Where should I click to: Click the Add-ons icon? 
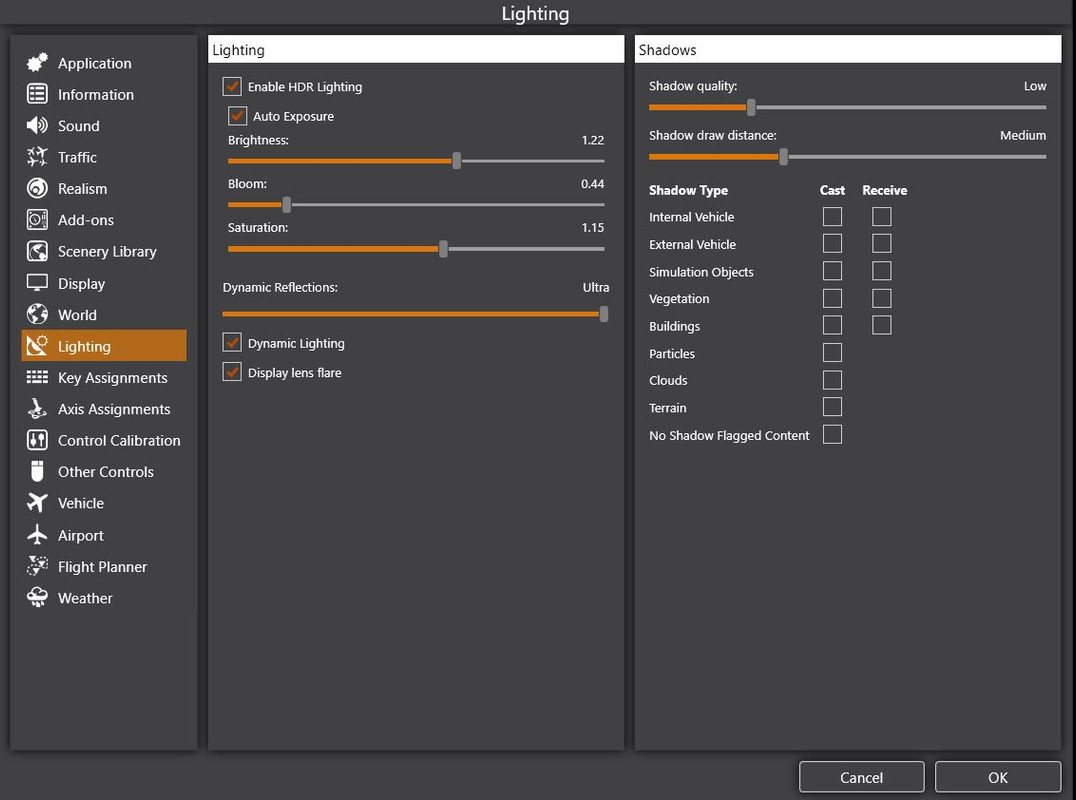pyautogui.click(x=37, y=220)
